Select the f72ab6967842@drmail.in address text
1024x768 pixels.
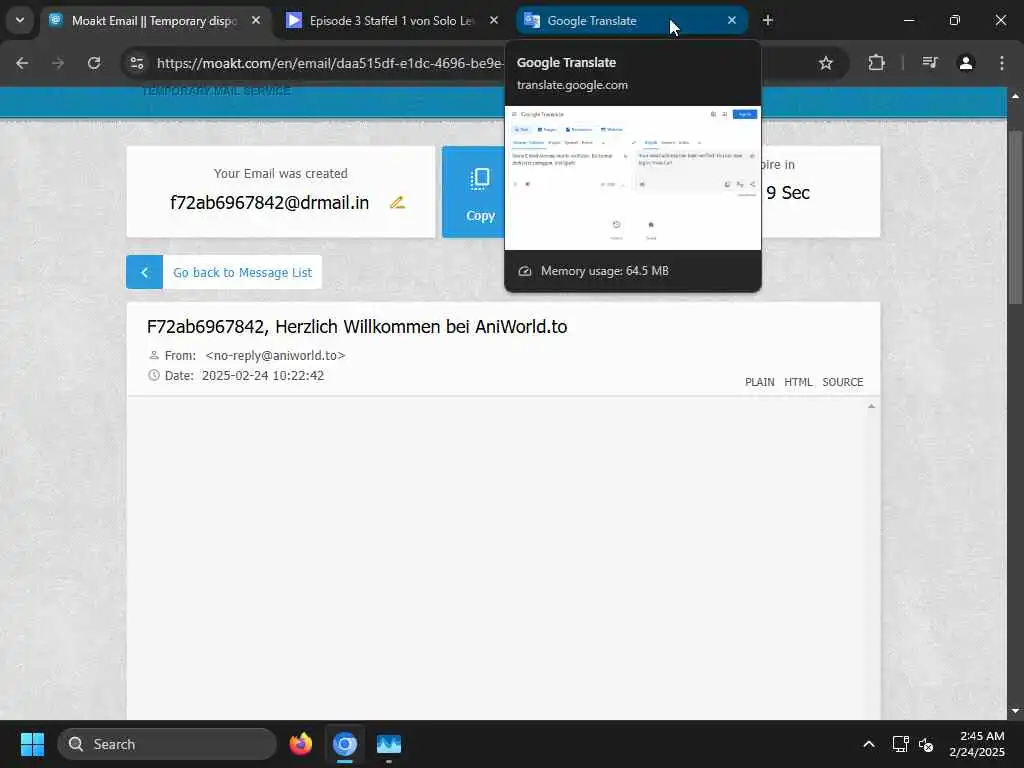coord(270,202)
